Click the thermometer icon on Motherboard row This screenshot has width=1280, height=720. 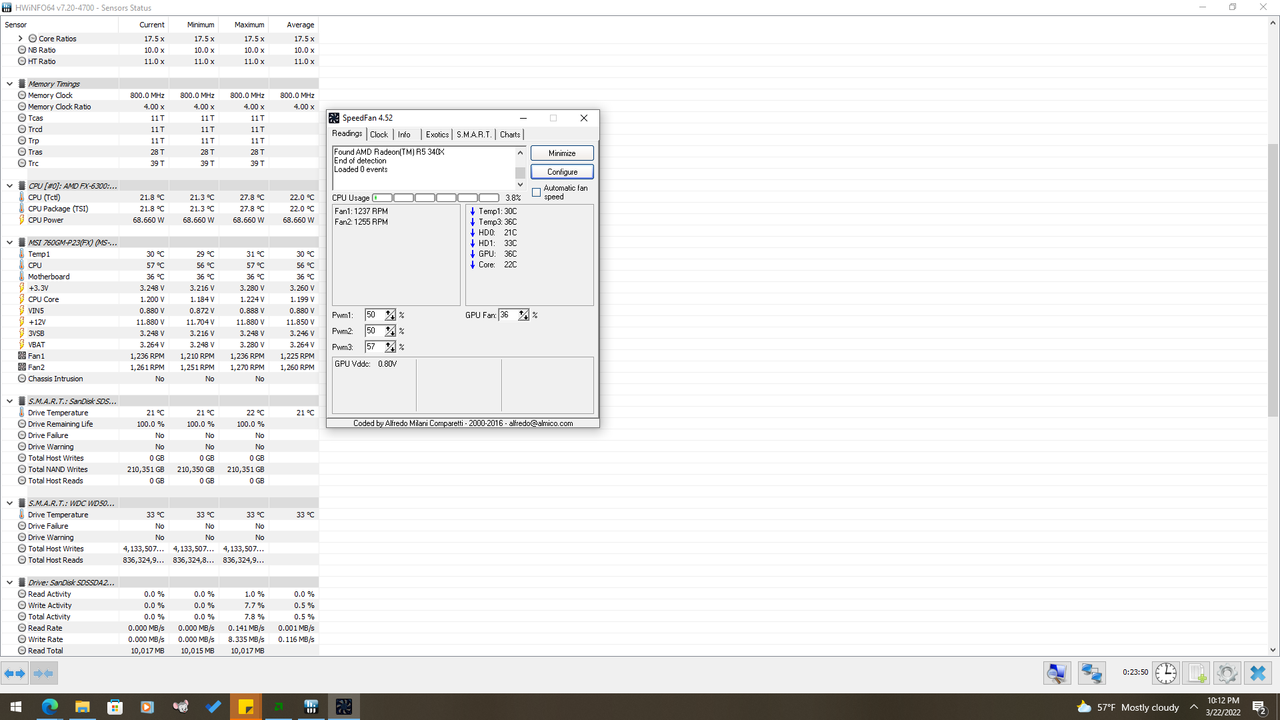(x=22, y=277)
